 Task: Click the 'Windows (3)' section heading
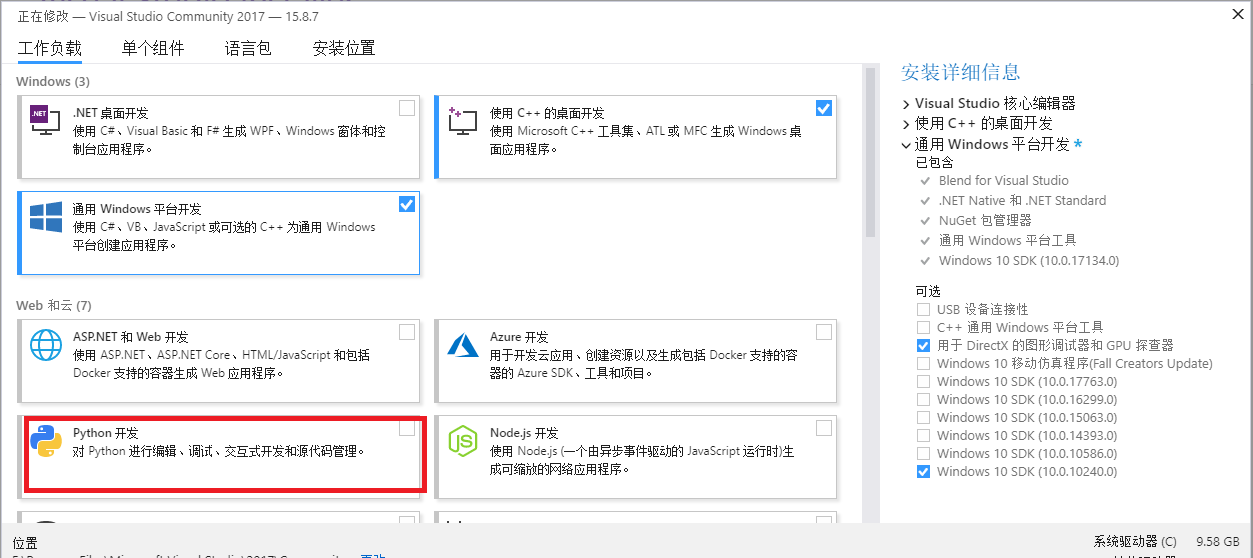53,81
